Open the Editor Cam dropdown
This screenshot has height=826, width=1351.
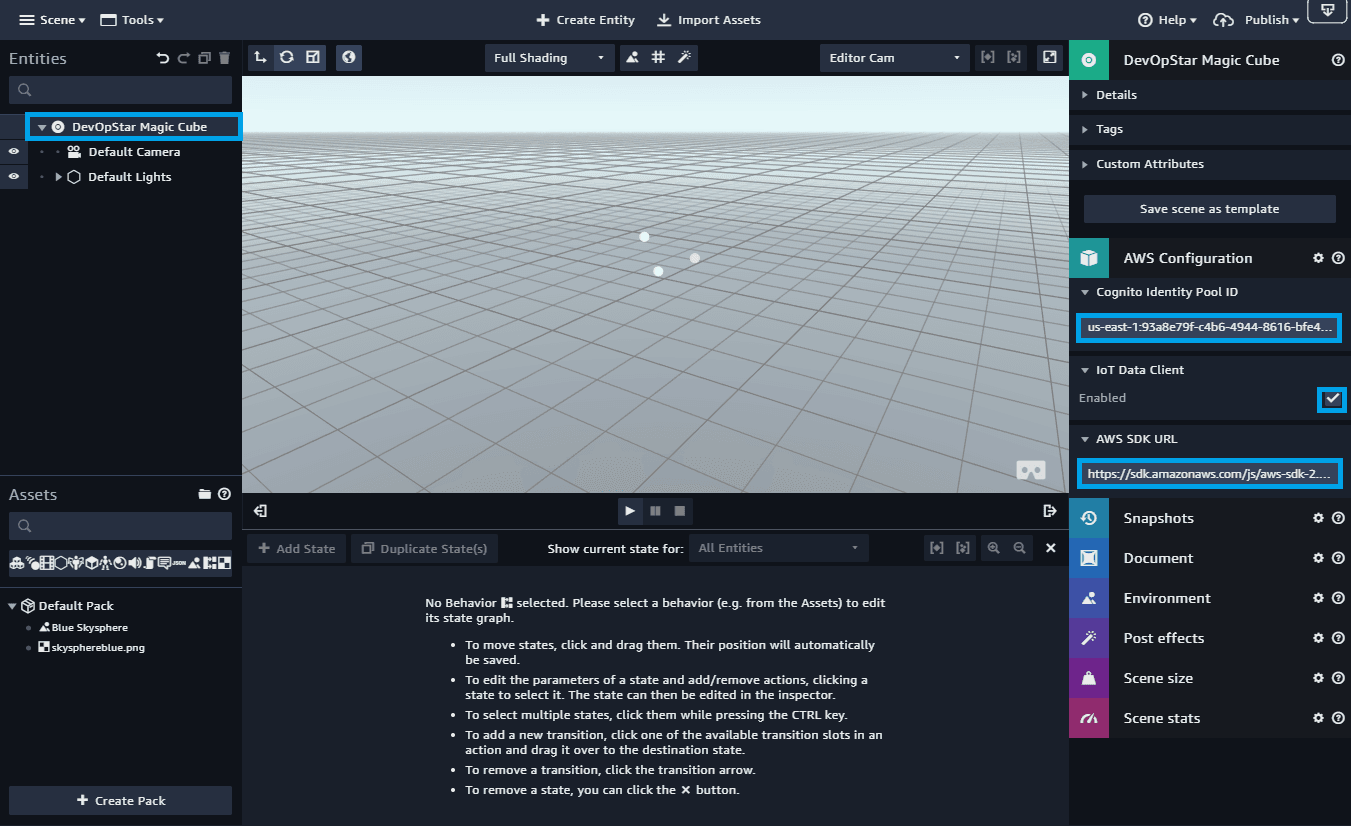tap(894, 58)
